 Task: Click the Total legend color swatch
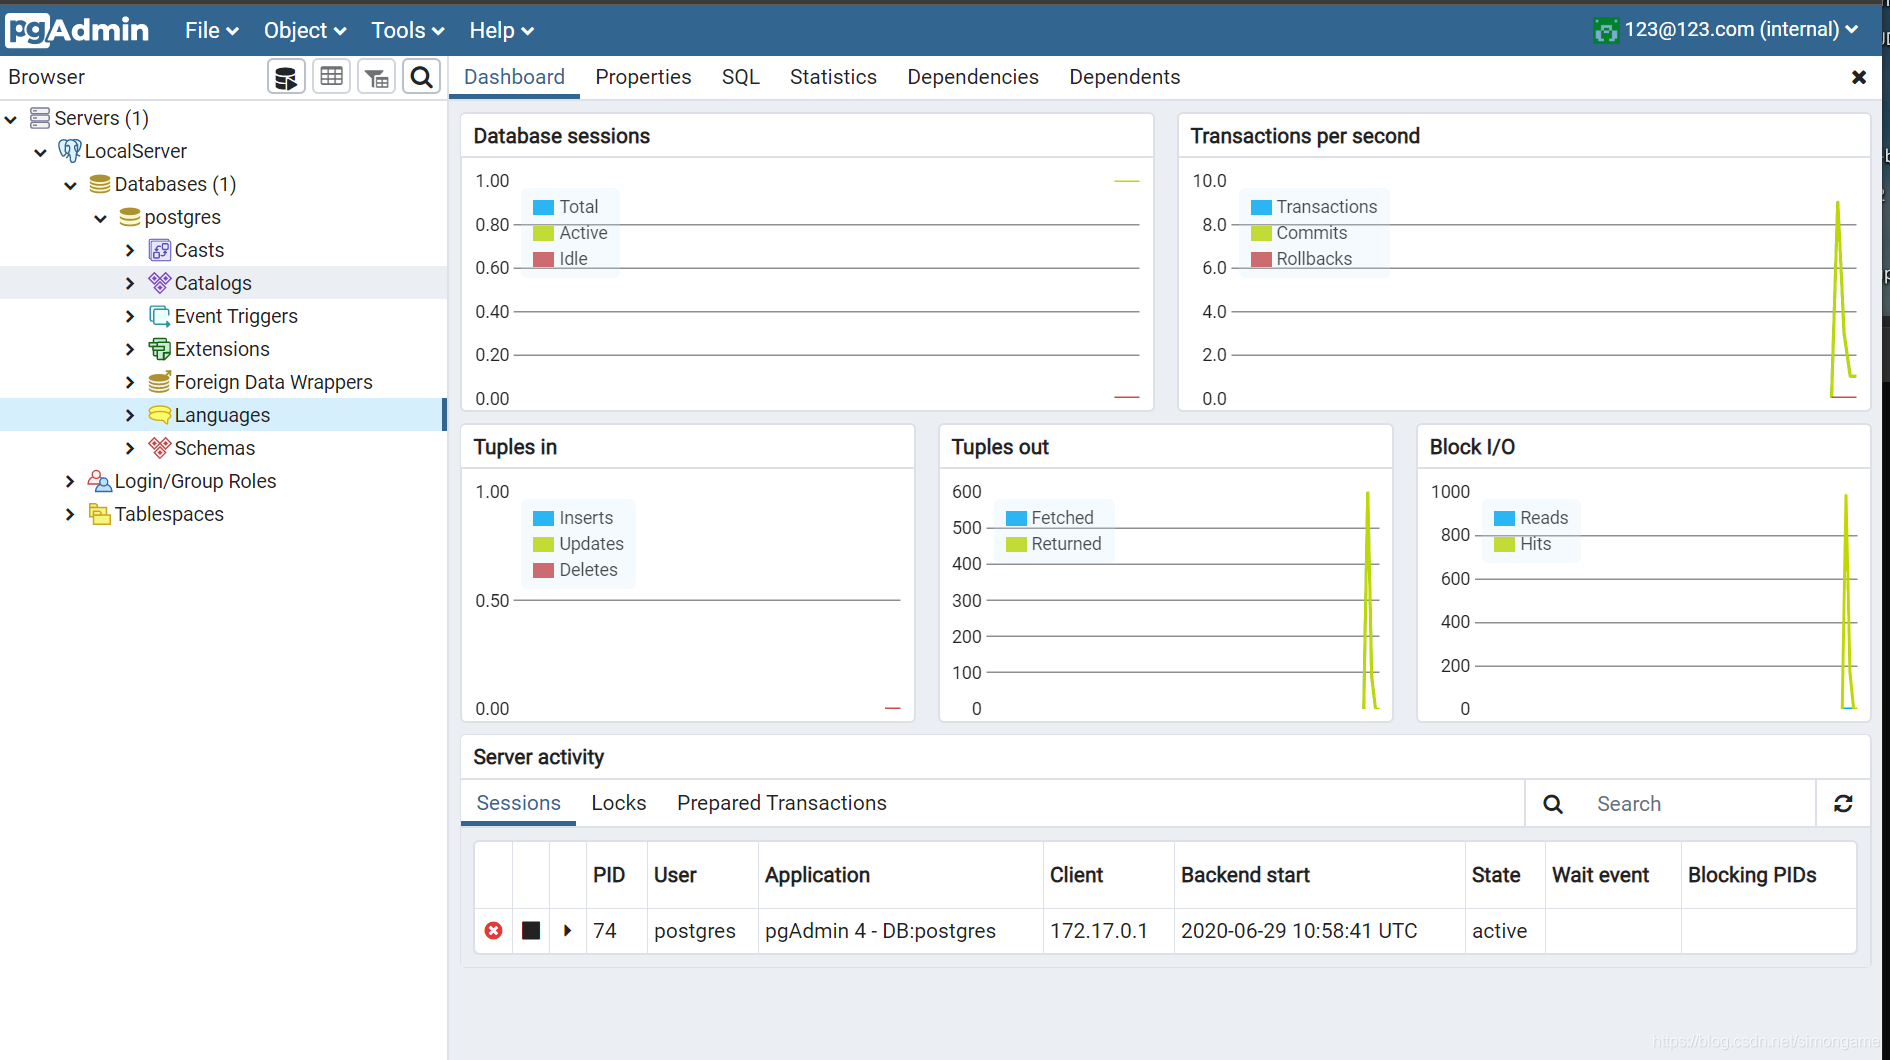(543, 207)
